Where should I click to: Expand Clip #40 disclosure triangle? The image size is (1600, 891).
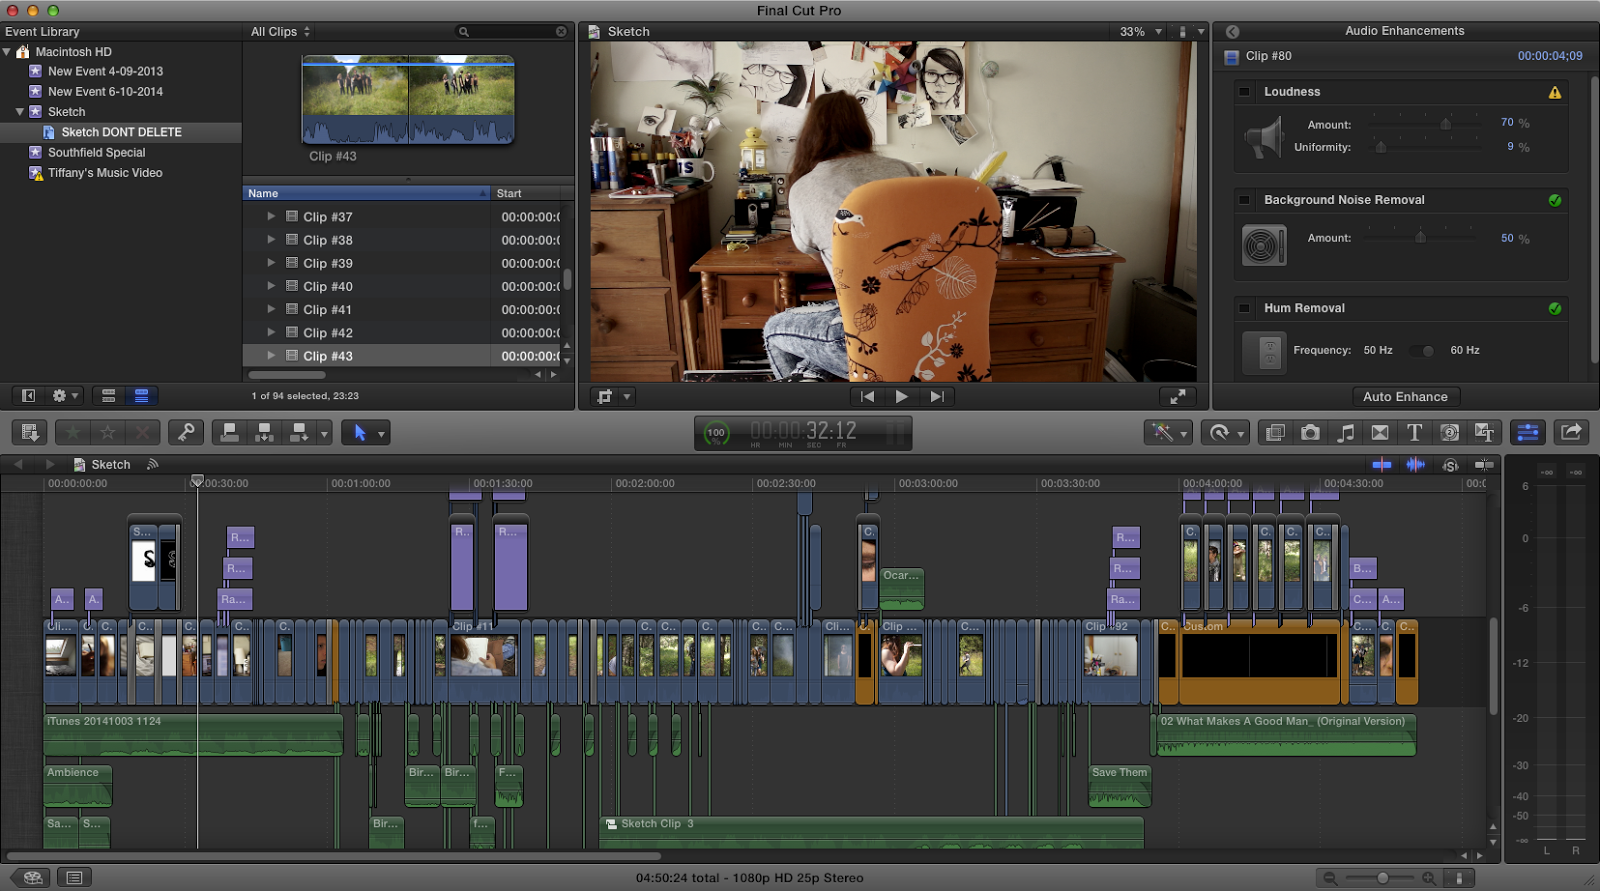coord(271,286)
